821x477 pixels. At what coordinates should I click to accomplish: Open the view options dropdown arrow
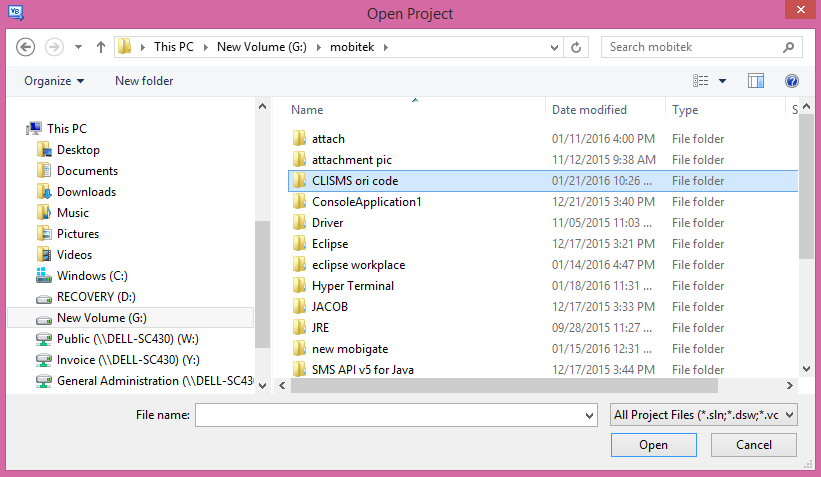tap(722, 80)
